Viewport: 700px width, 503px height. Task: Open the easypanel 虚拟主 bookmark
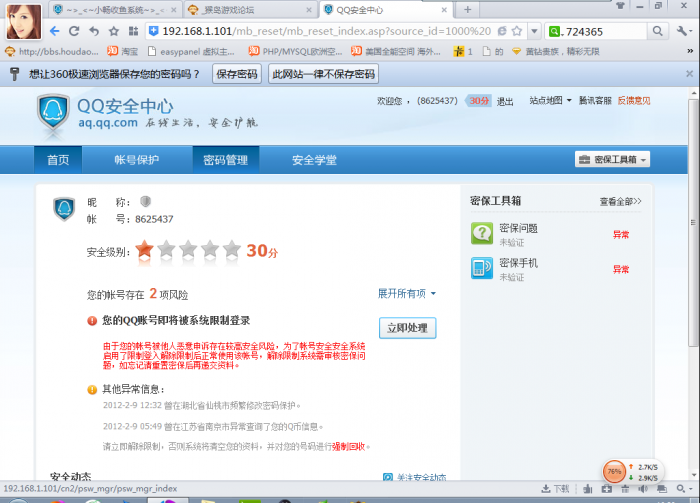[x=191, y=52]
